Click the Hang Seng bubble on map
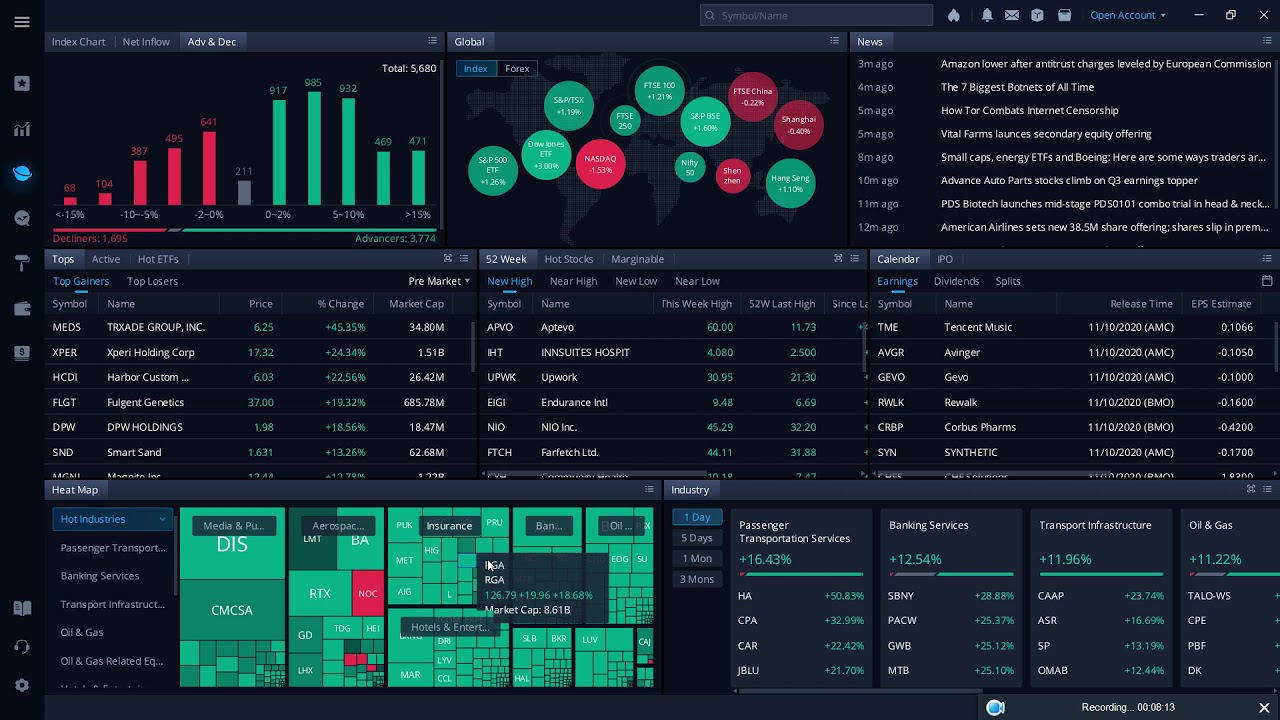The width and height of the screenshot is (1280, 720). point(790,183)
